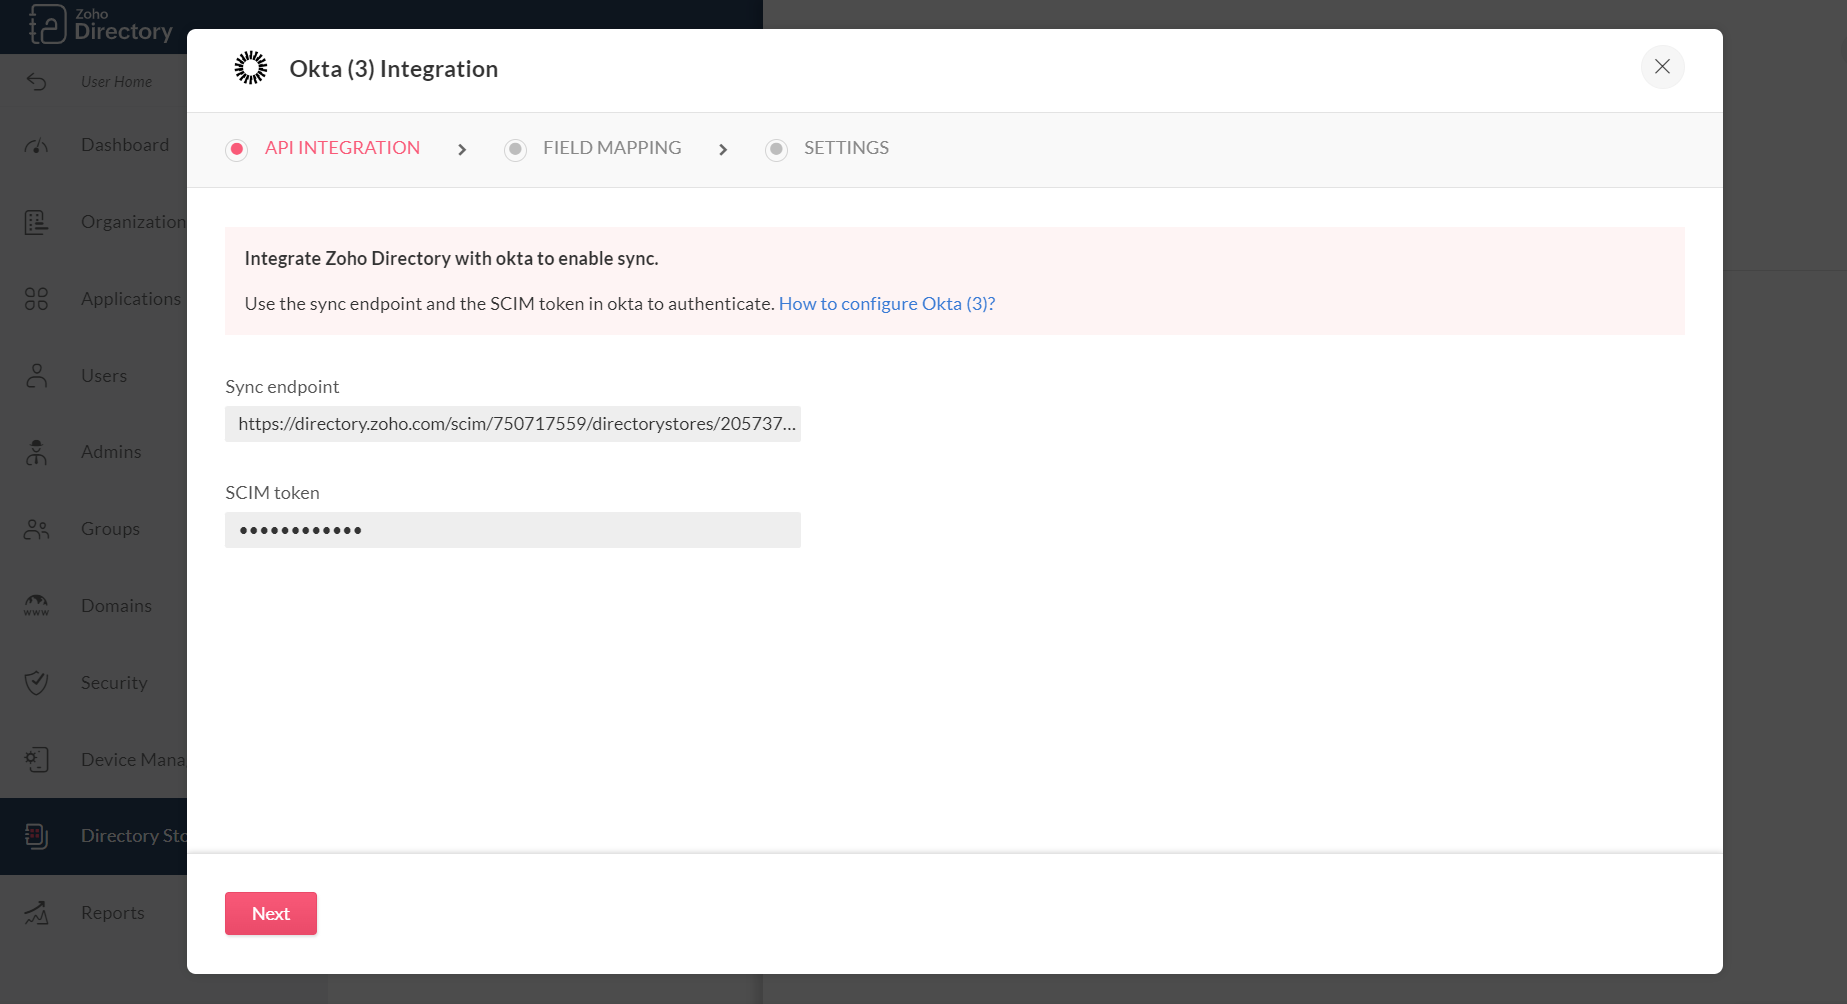Click the Next button

coord(271,914)
